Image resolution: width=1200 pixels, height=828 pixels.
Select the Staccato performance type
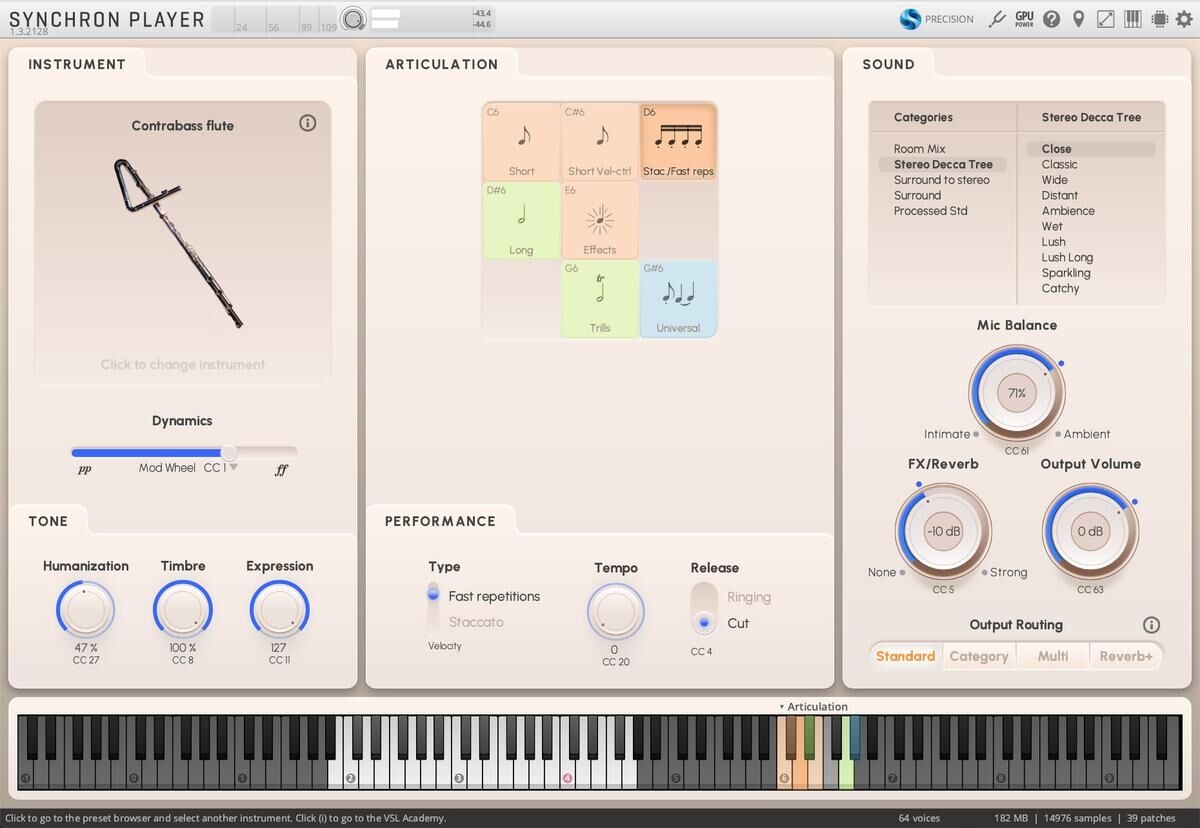point(475,622)
